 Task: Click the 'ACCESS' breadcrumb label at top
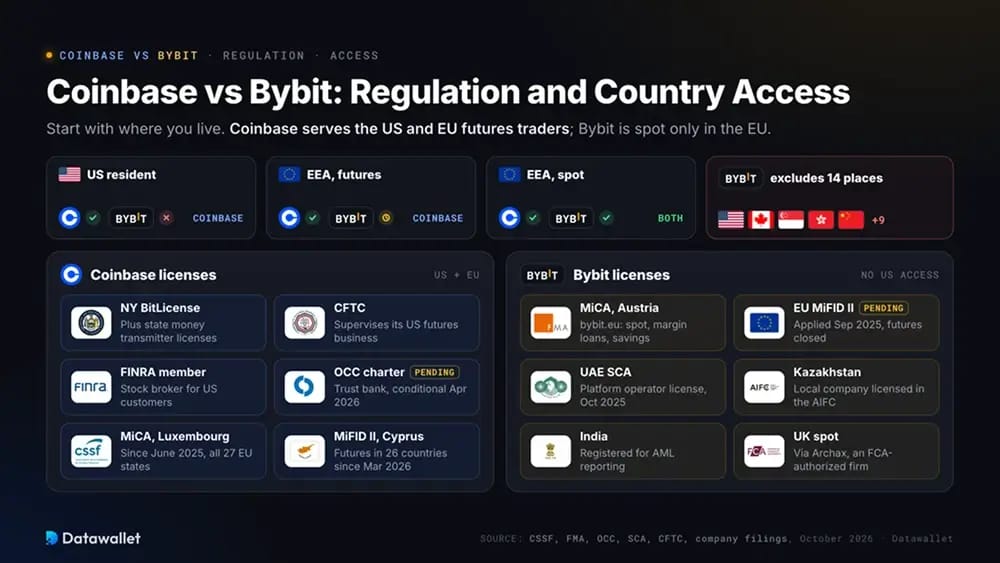[x=354, y=56]
